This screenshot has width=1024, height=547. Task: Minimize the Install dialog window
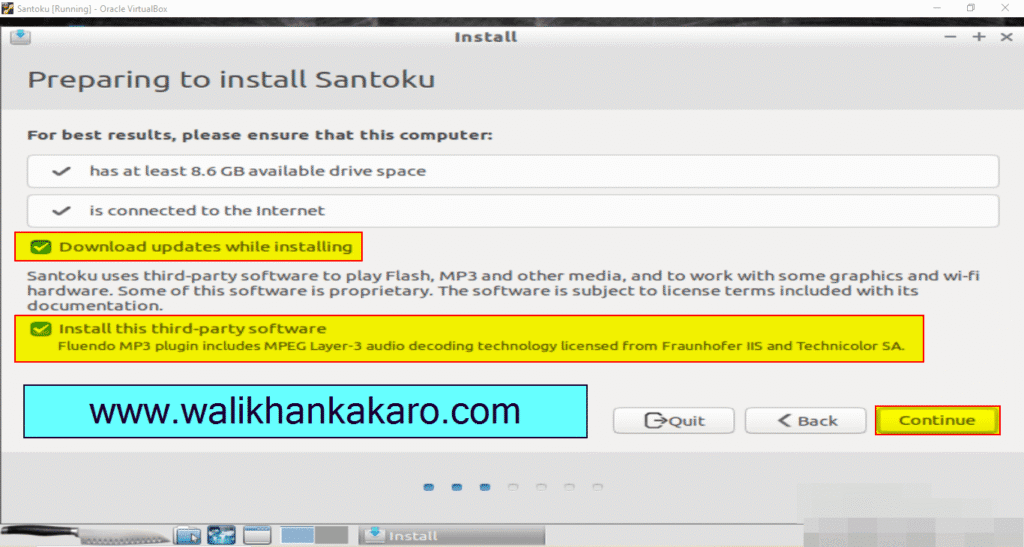[950, 37]
